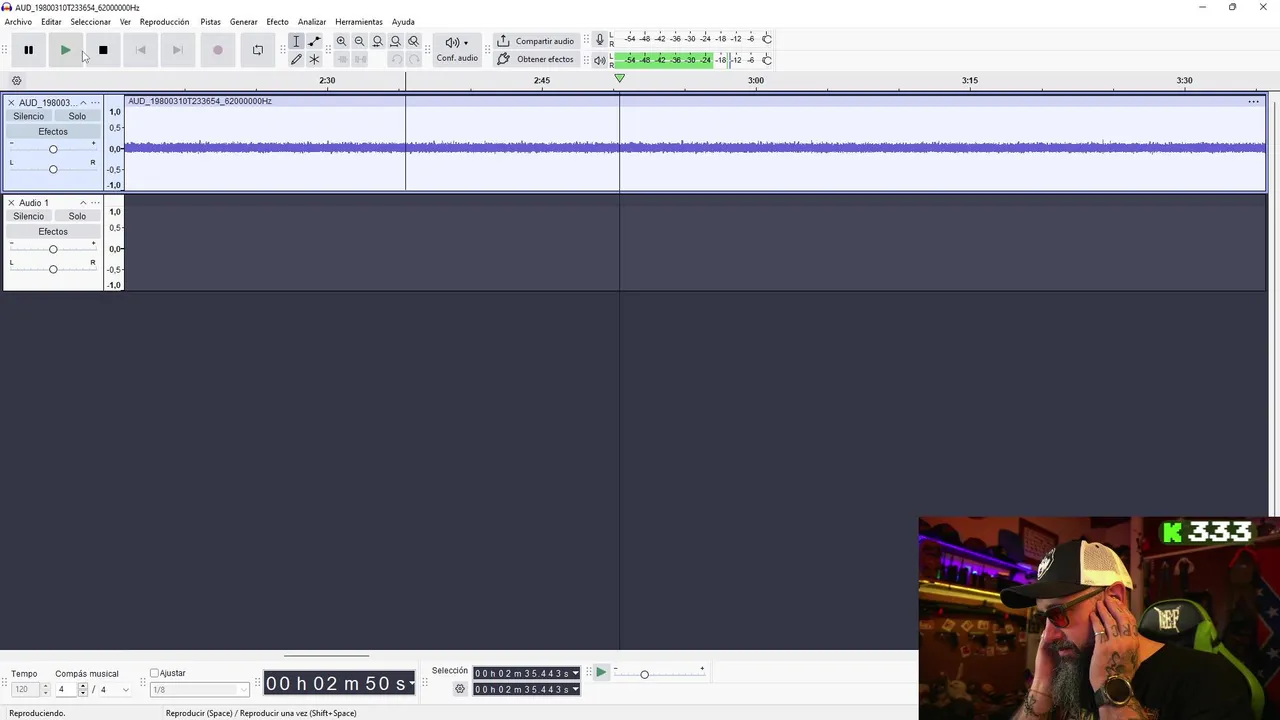Image resolution: width=1280 pixels, height=720 pixels.
Task: Select the Envelope tool
Action: pyautogui.click(x=314, y=41)
